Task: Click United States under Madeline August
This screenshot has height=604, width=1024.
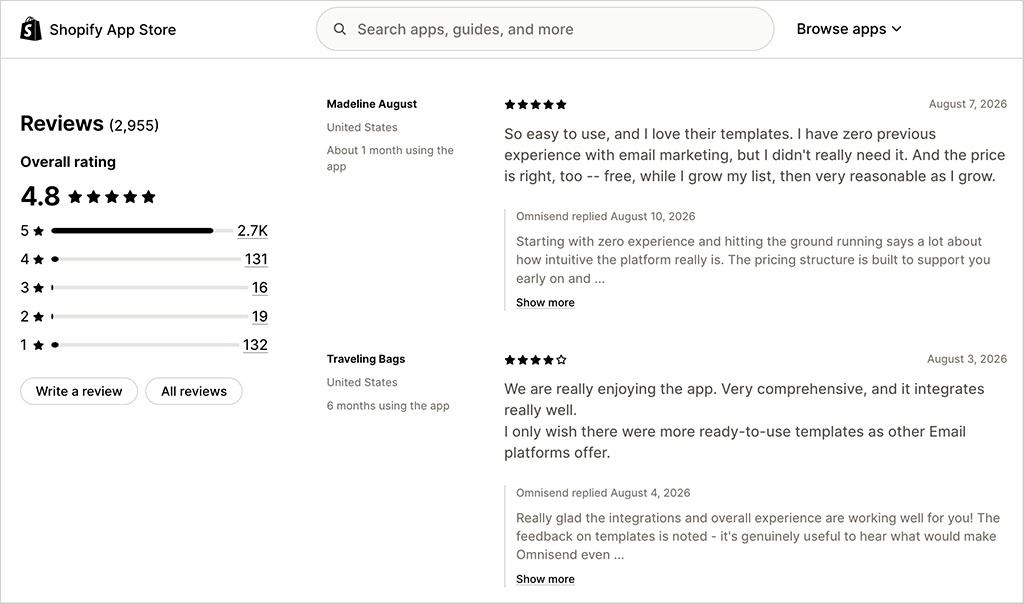Action: (x=362, y=127)
